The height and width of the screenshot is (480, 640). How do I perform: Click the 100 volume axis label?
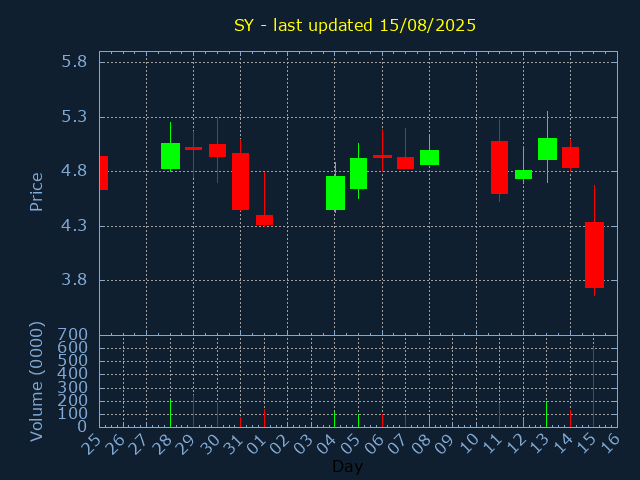click(x=73, y=414)
